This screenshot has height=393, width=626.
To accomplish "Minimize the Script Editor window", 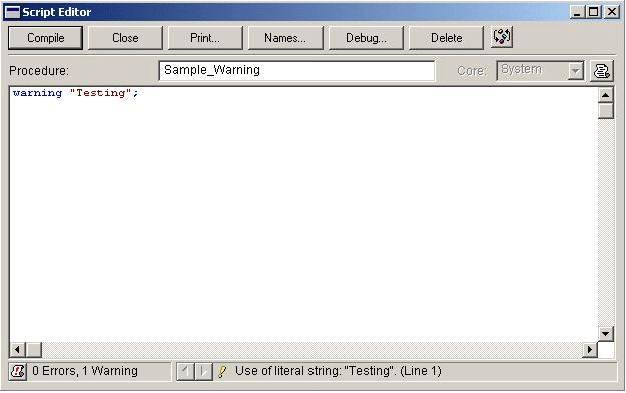I will point(577,12).
